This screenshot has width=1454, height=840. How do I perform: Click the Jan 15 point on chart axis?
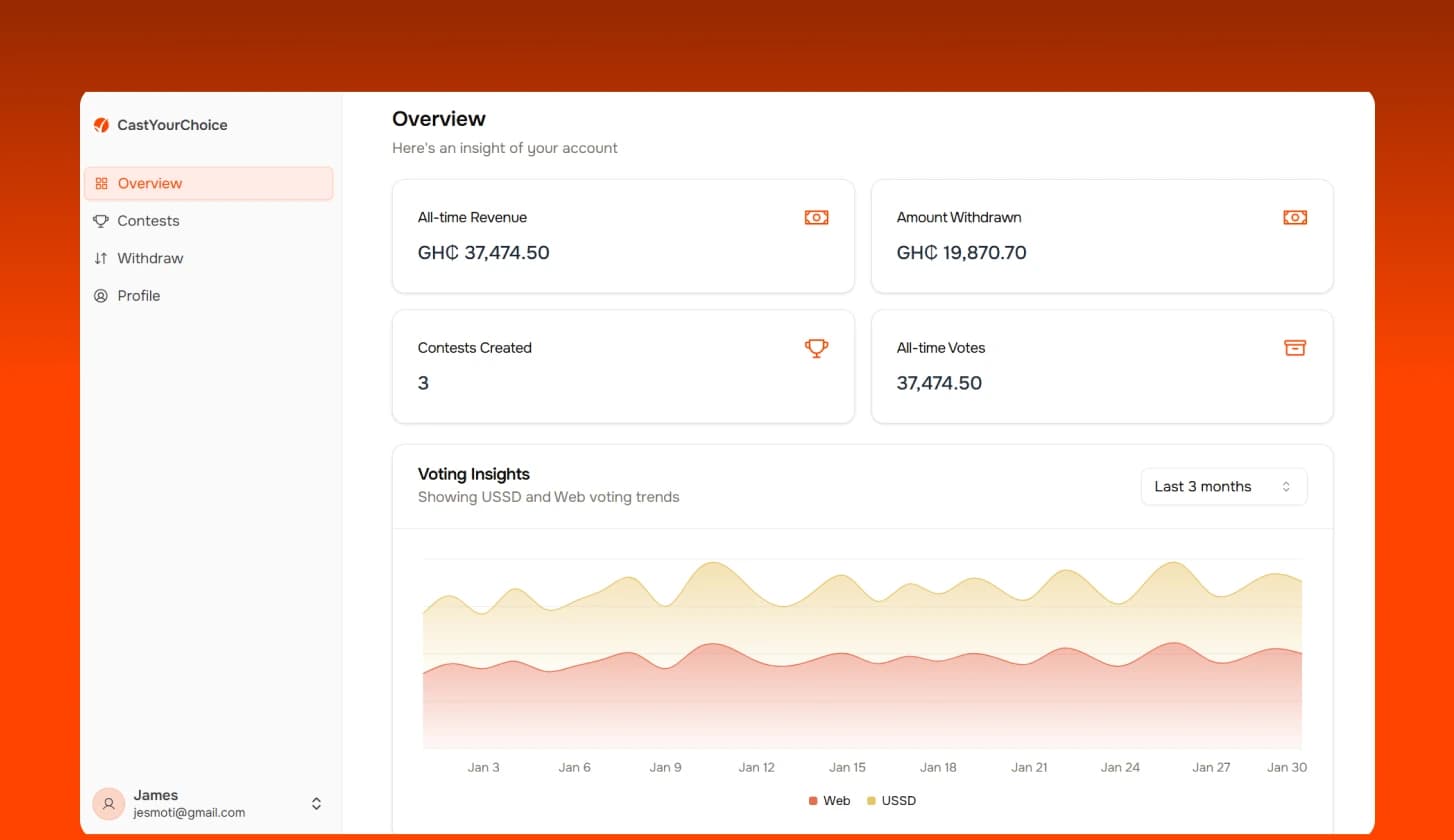coord(847,767)
